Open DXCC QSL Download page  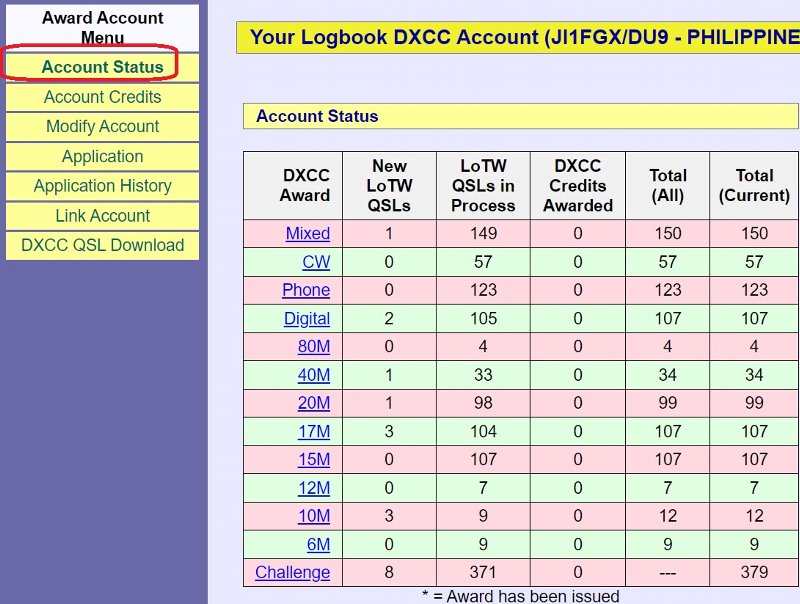102,245
